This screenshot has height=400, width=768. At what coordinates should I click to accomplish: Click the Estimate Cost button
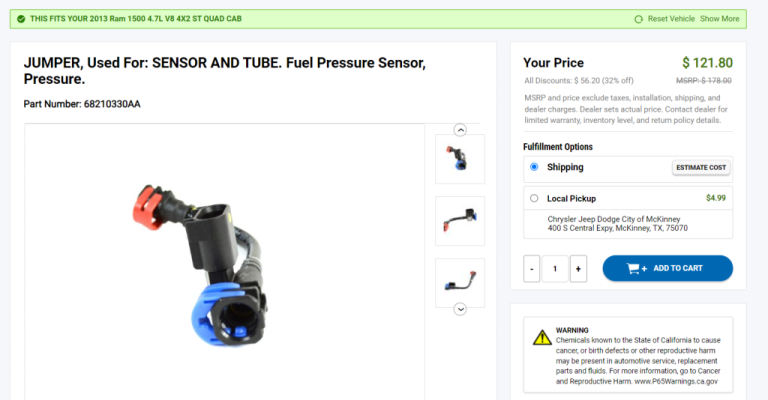(701, 167)
